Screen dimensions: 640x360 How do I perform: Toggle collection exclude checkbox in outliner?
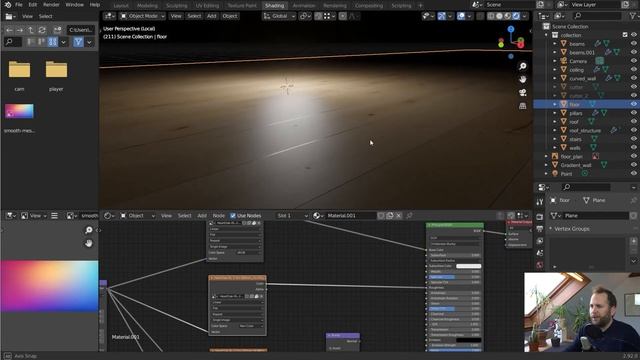[x=625, y=35]
